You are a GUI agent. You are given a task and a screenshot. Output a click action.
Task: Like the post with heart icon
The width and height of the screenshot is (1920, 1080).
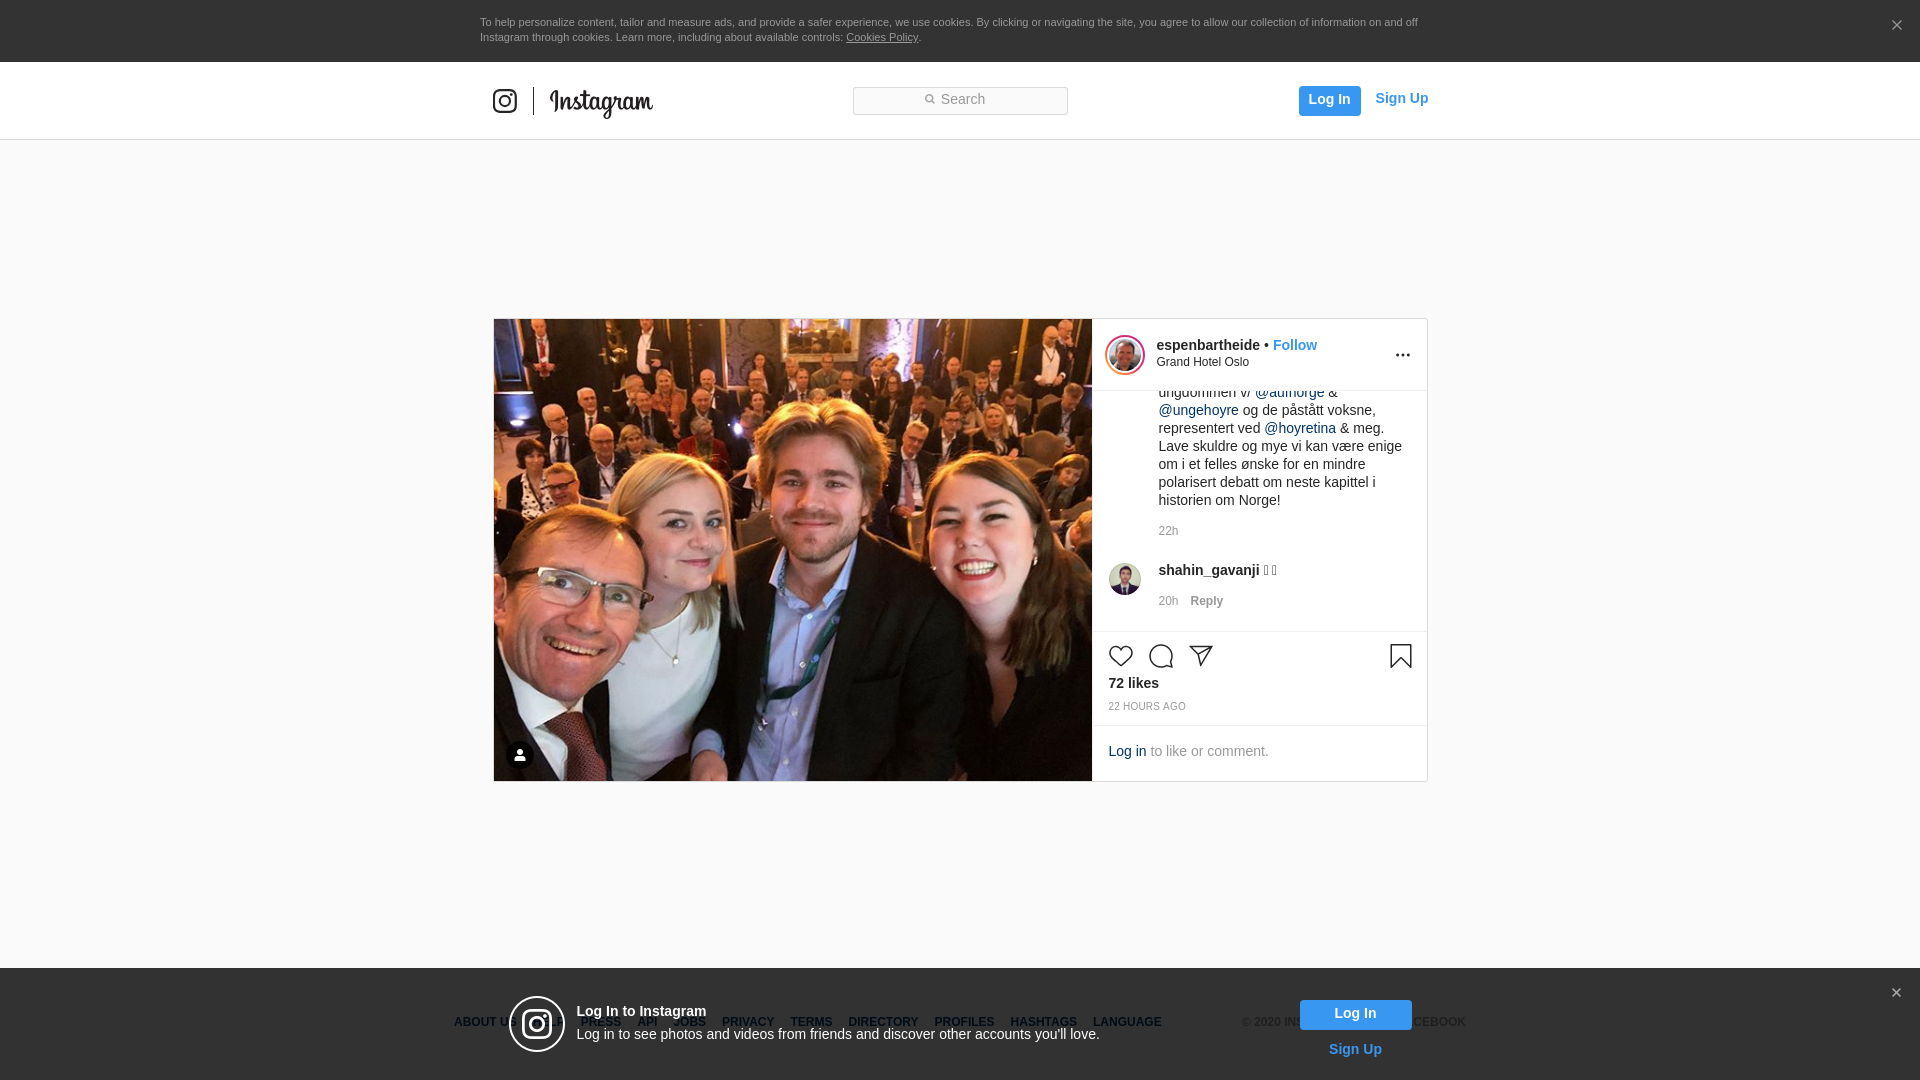1120,656
